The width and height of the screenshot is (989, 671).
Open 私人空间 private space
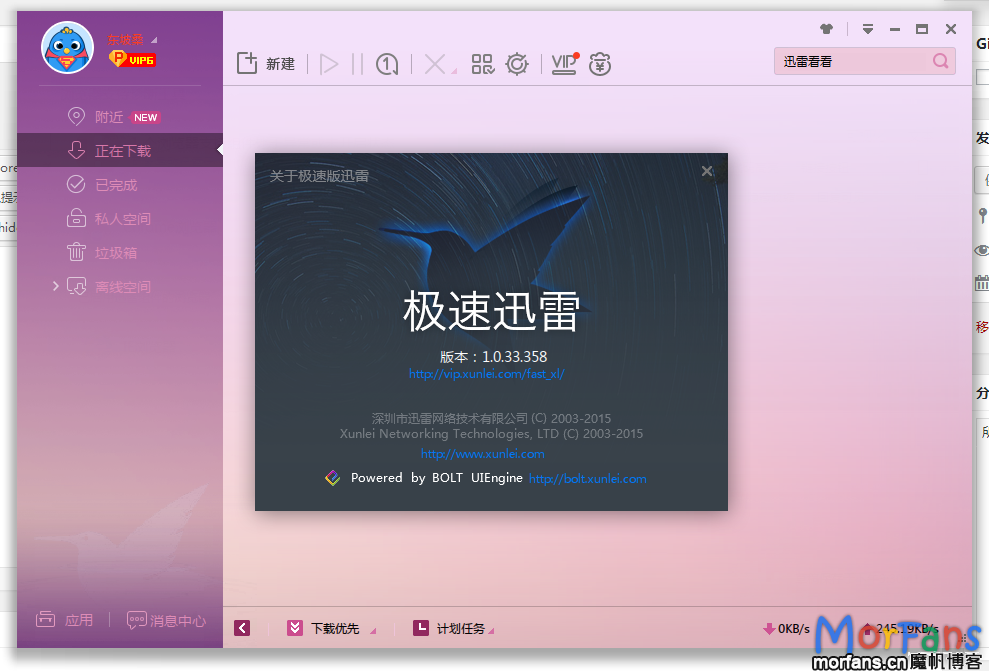(x=123, y=219)
